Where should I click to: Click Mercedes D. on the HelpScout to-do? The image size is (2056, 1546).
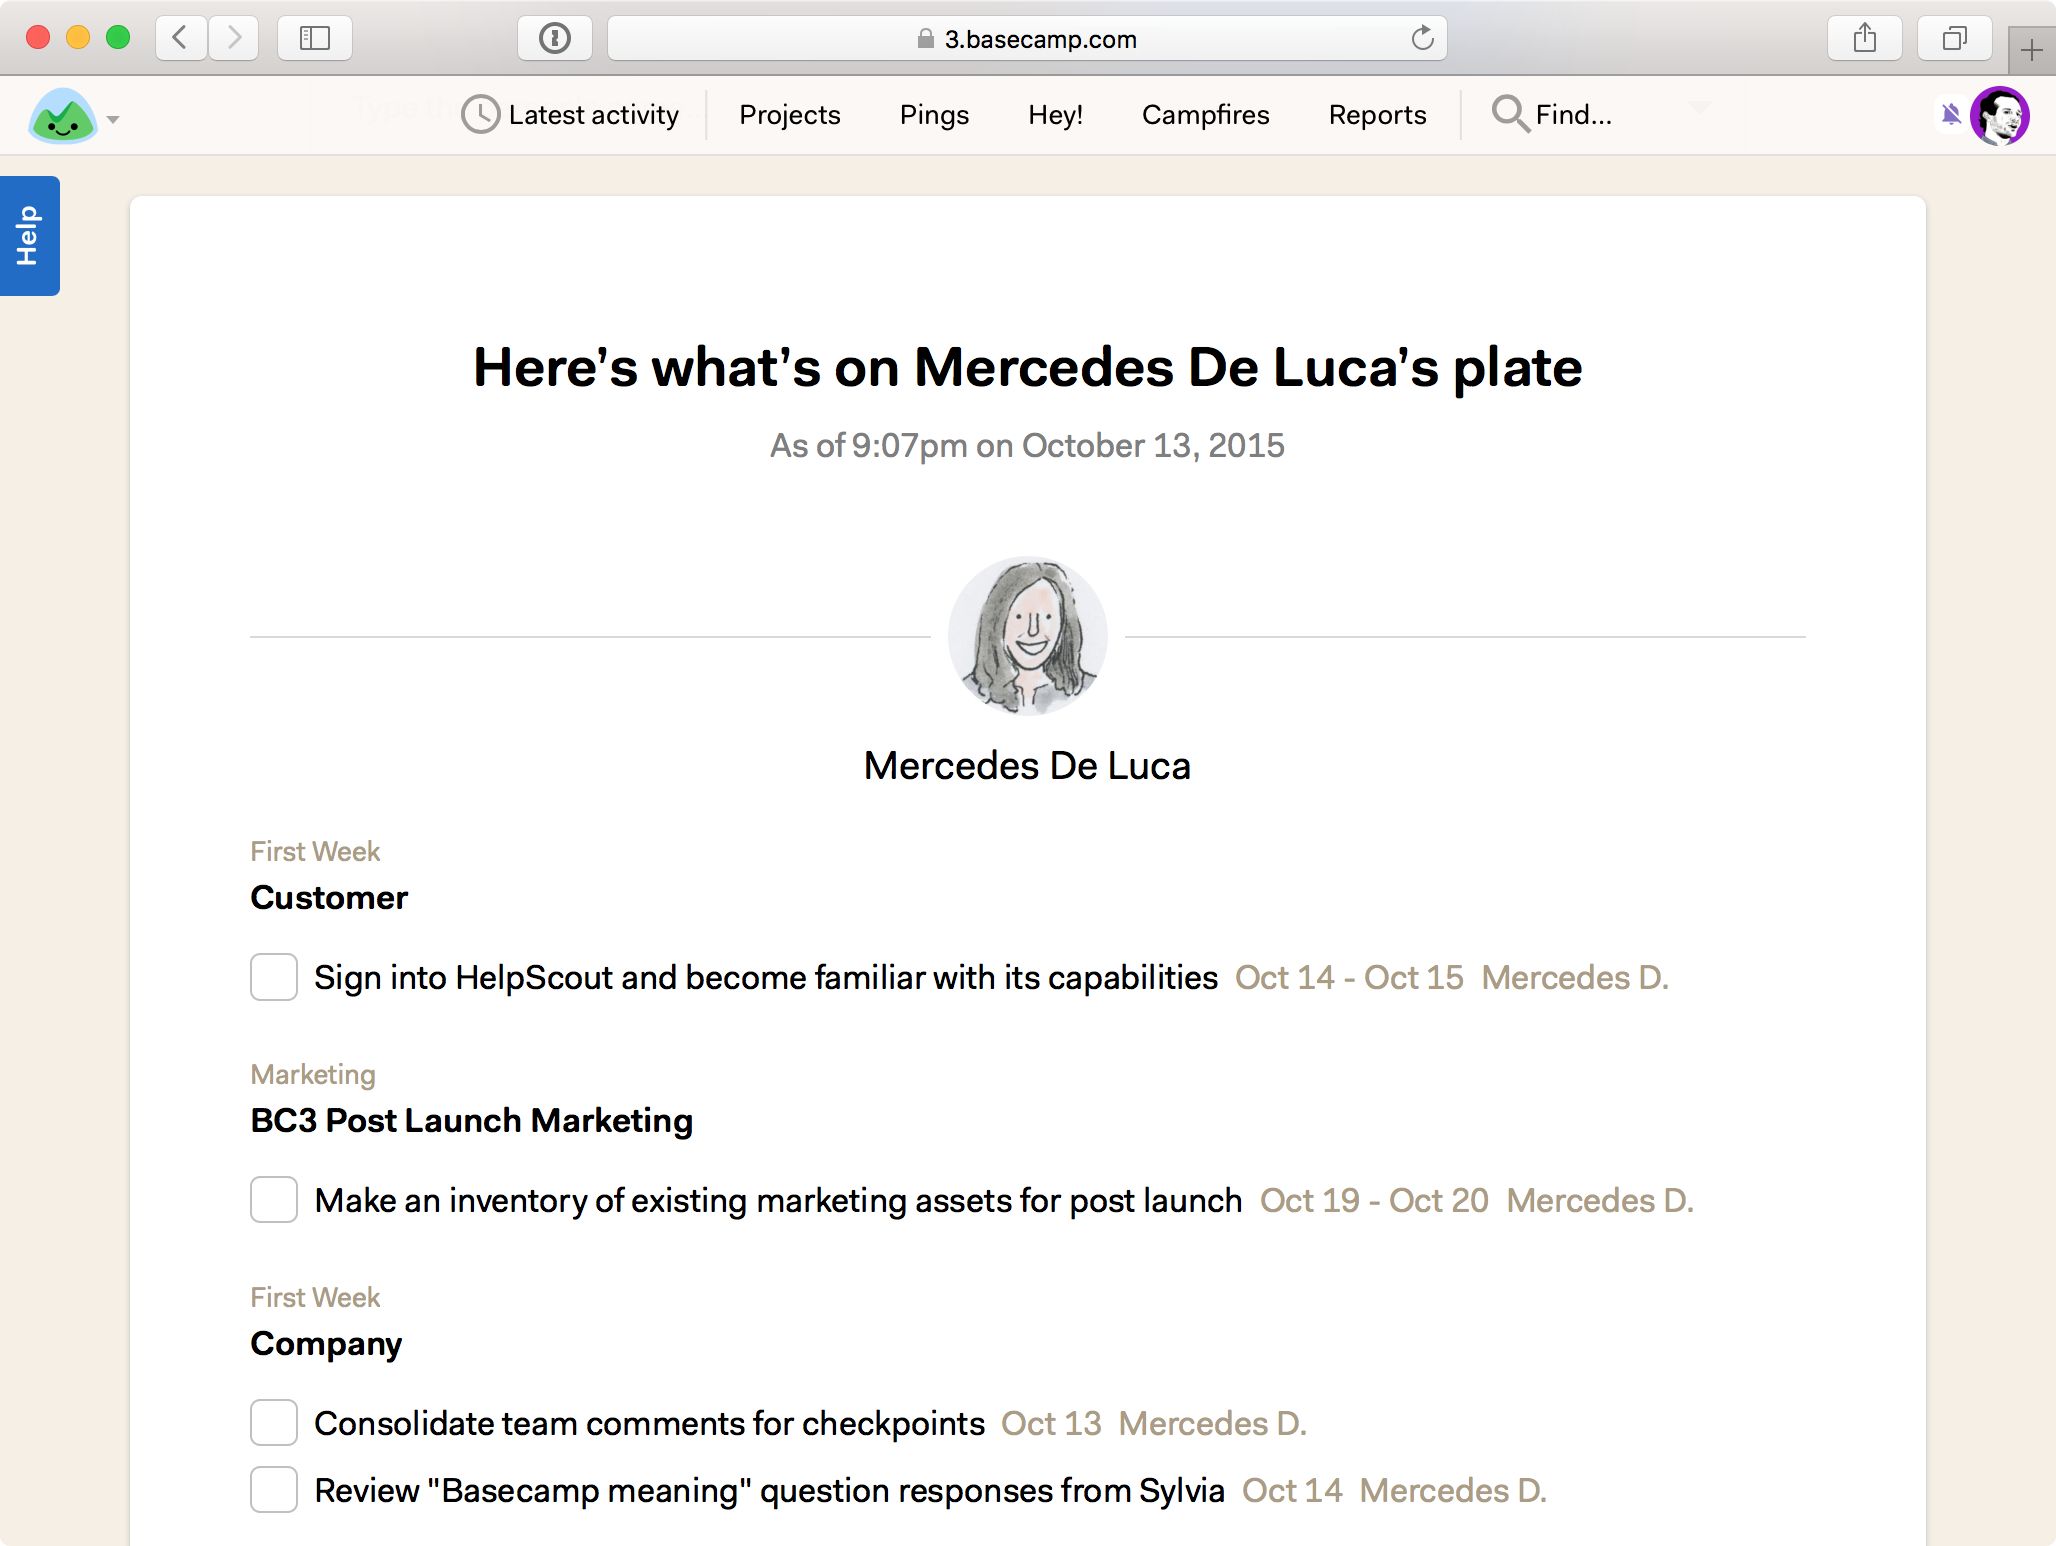click(1575, 977)
